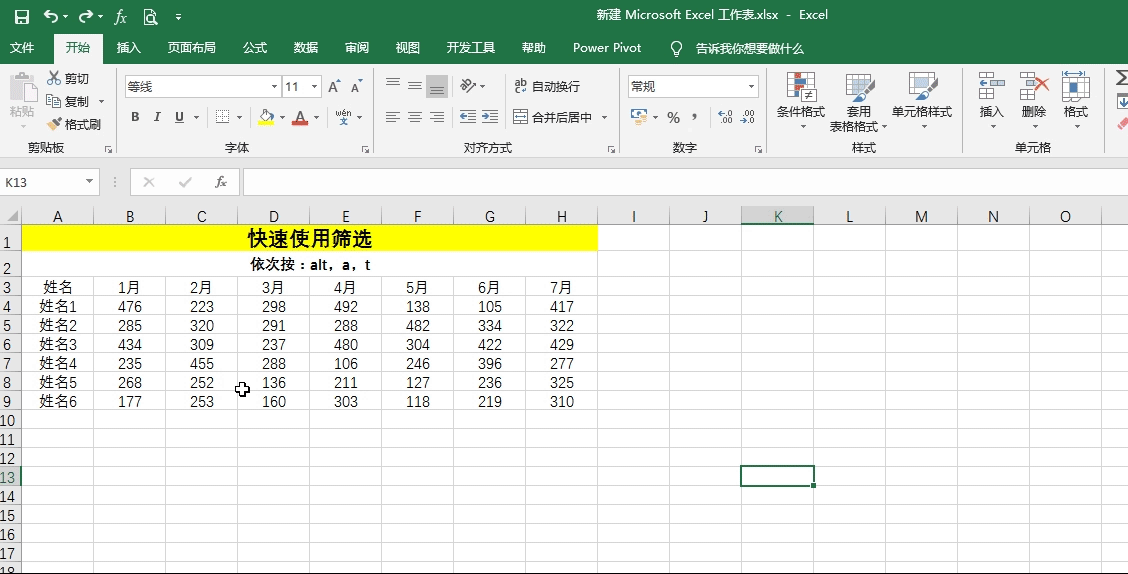Screen dimensions: 1128x574
Task: Switch to the 数据 Data tab
Action: coord(306,47)
